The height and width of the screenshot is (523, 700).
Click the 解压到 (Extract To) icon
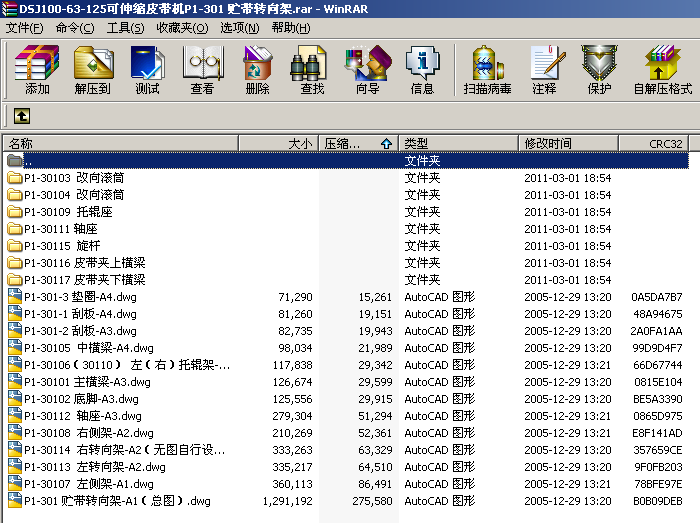(x=92, y=68)
